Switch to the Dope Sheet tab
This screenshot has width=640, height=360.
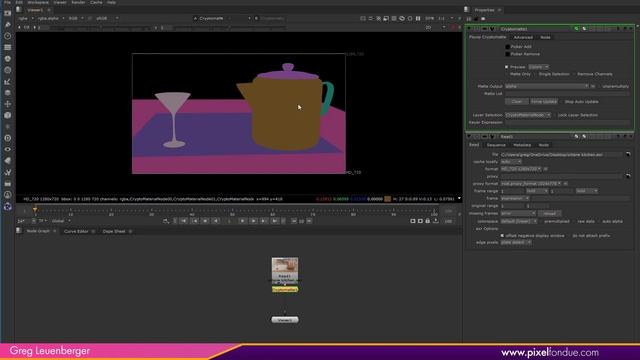coord(114,231)
